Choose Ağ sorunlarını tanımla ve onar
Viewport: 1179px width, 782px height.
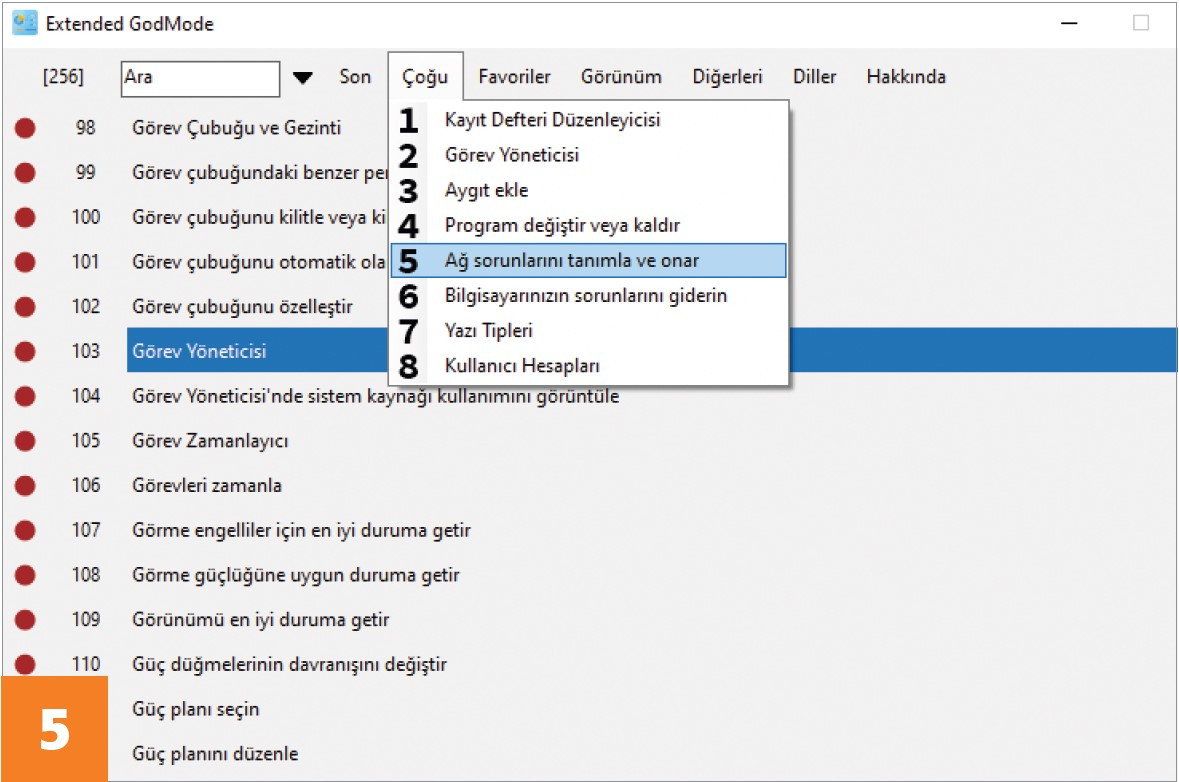click(x=589, y=261)
